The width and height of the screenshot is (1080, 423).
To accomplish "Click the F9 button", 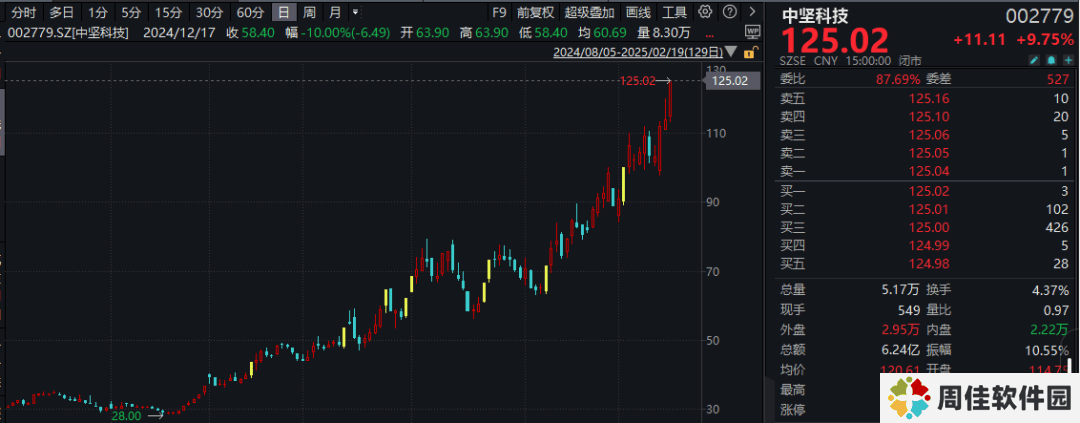I will (499, 12).
